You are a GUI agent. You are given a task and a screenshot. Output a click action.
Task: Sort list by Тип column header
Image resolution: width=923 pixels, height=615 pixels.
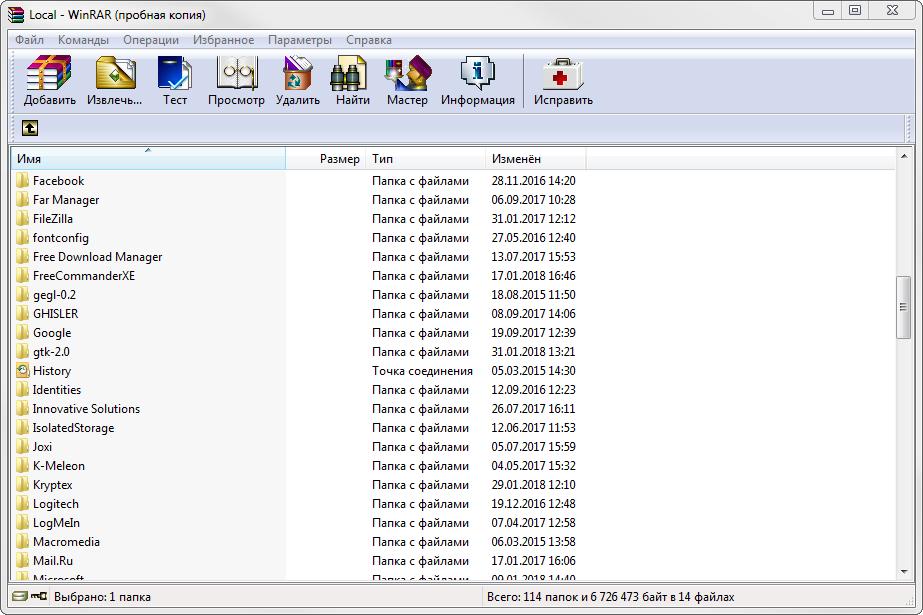[x=425, y=159]
